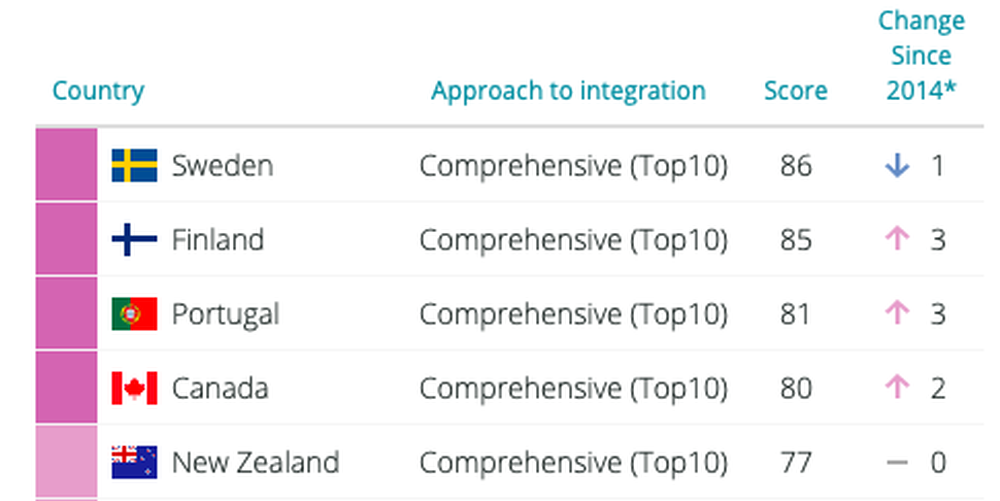
Task: Click Canada's pink up arrow
Action: [x=897, y=388]
